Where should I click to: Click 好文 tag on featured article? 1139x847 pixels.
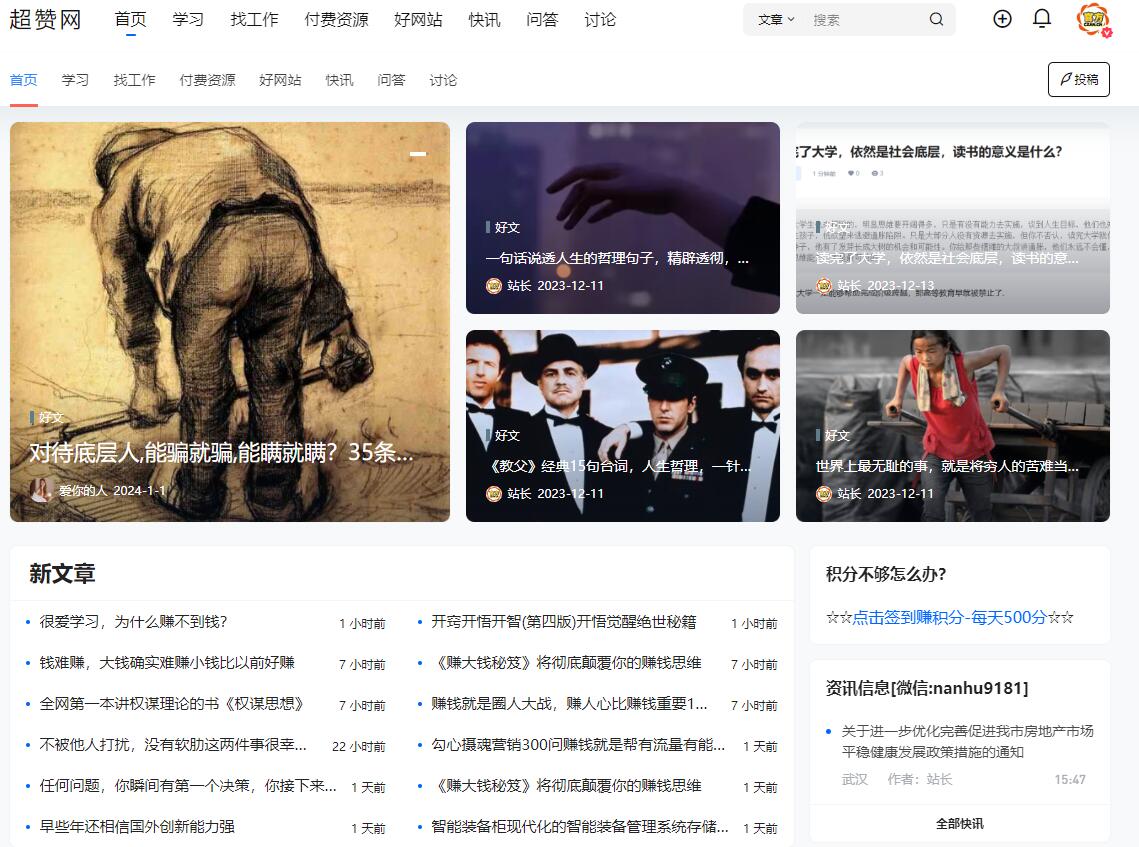(51, 417)
